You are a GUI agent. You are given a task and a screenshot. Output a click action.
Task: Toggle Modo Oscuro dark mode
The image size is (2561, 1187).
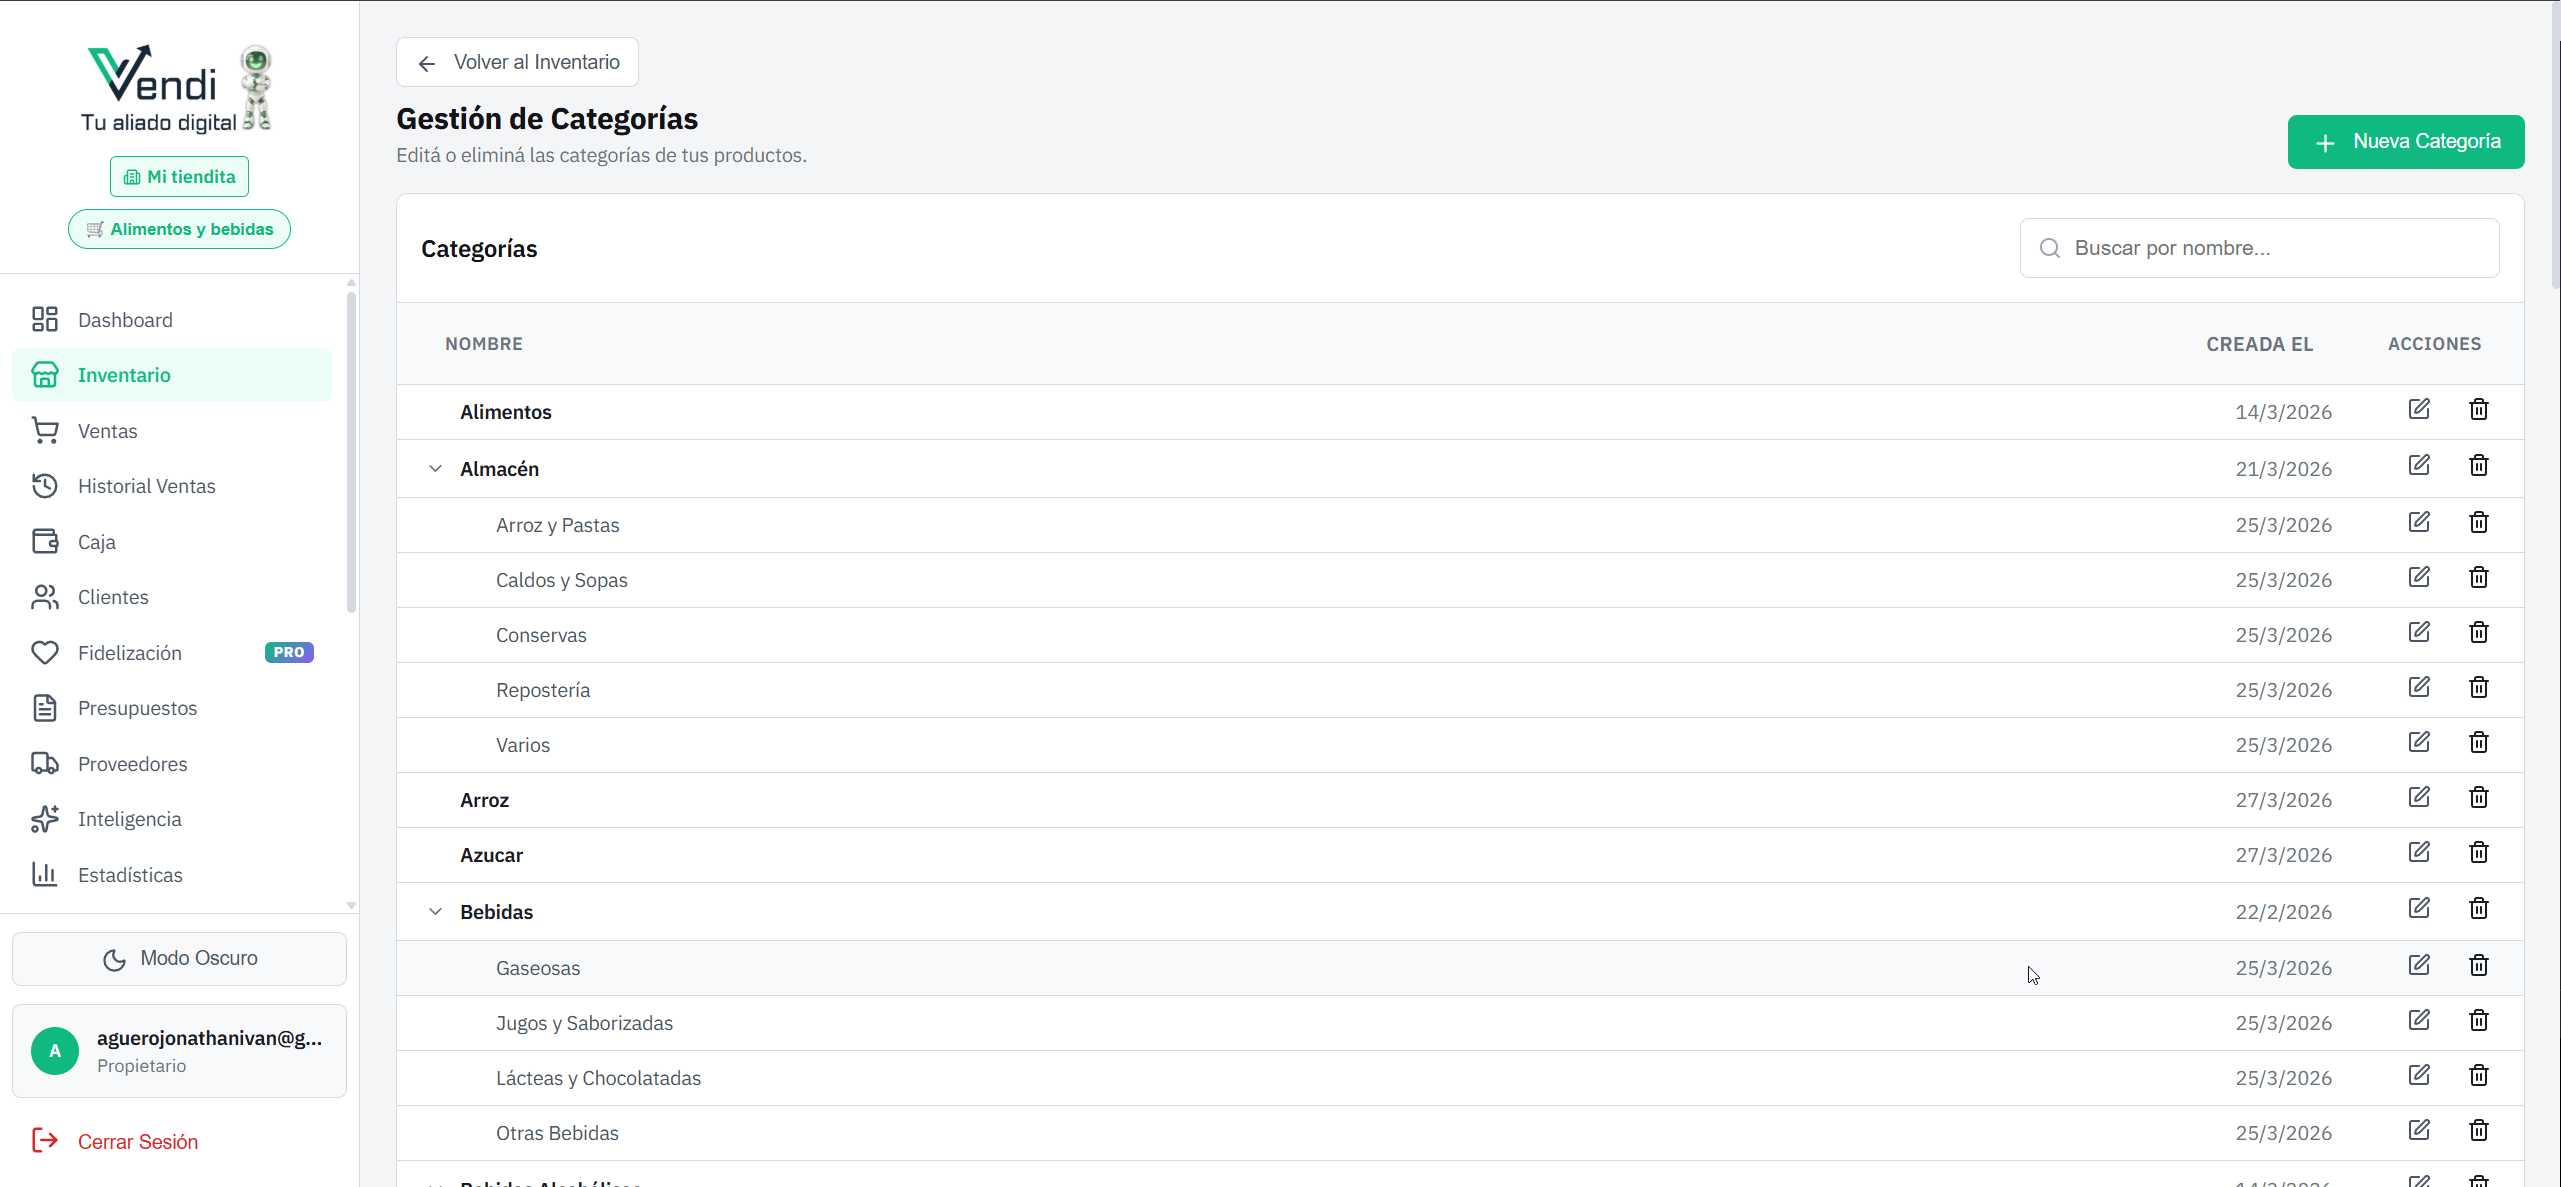pos(179,958)
